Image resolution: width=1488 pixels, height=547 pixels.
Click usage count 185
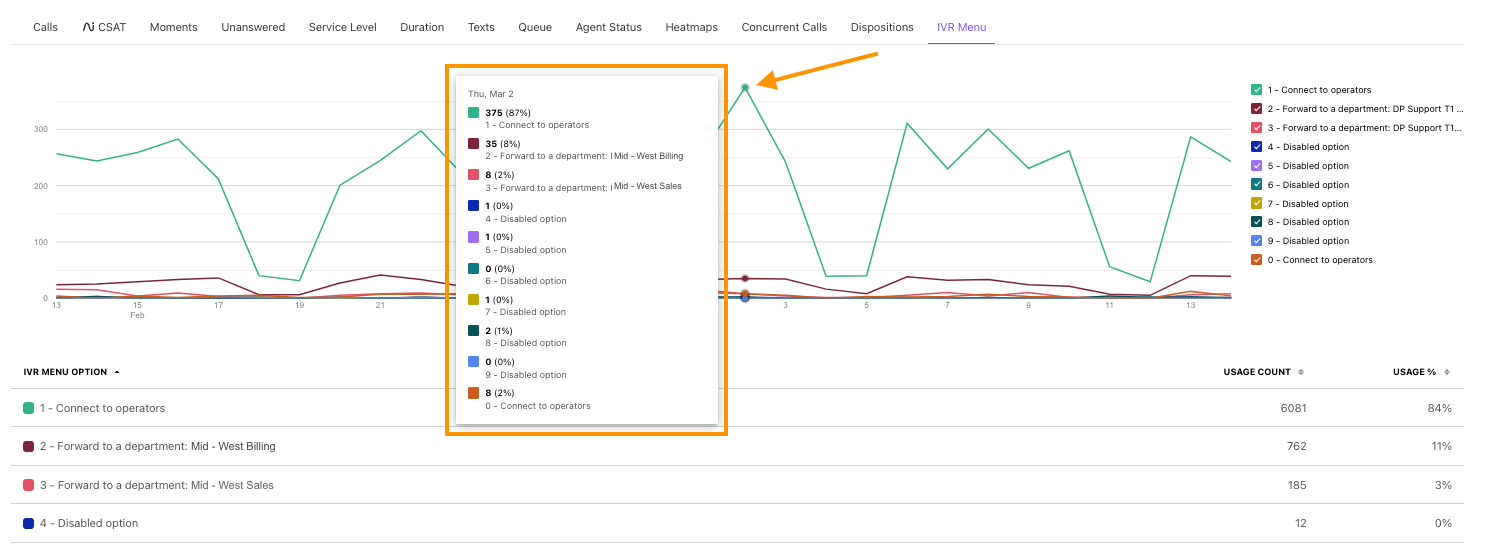coord(1296,485)
